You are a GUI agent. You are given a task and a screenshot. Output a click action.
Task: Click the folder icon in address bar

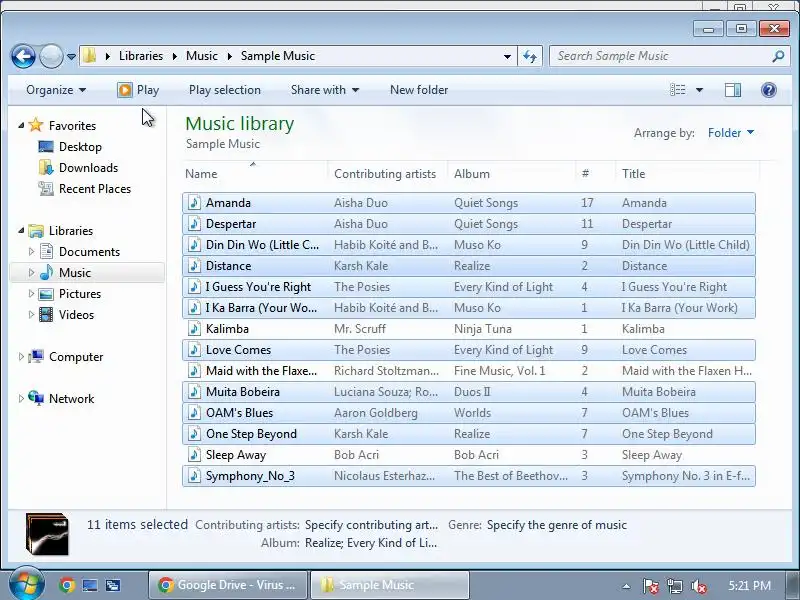[90, 56]
